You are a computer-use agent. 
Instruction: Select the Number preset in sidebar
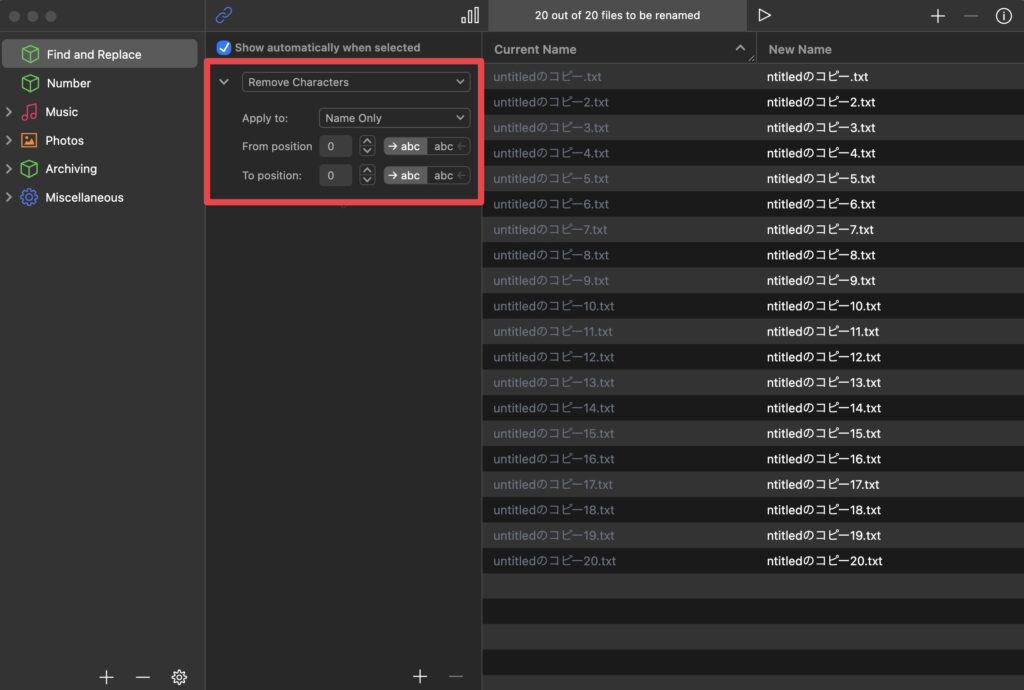coord(68,83)
